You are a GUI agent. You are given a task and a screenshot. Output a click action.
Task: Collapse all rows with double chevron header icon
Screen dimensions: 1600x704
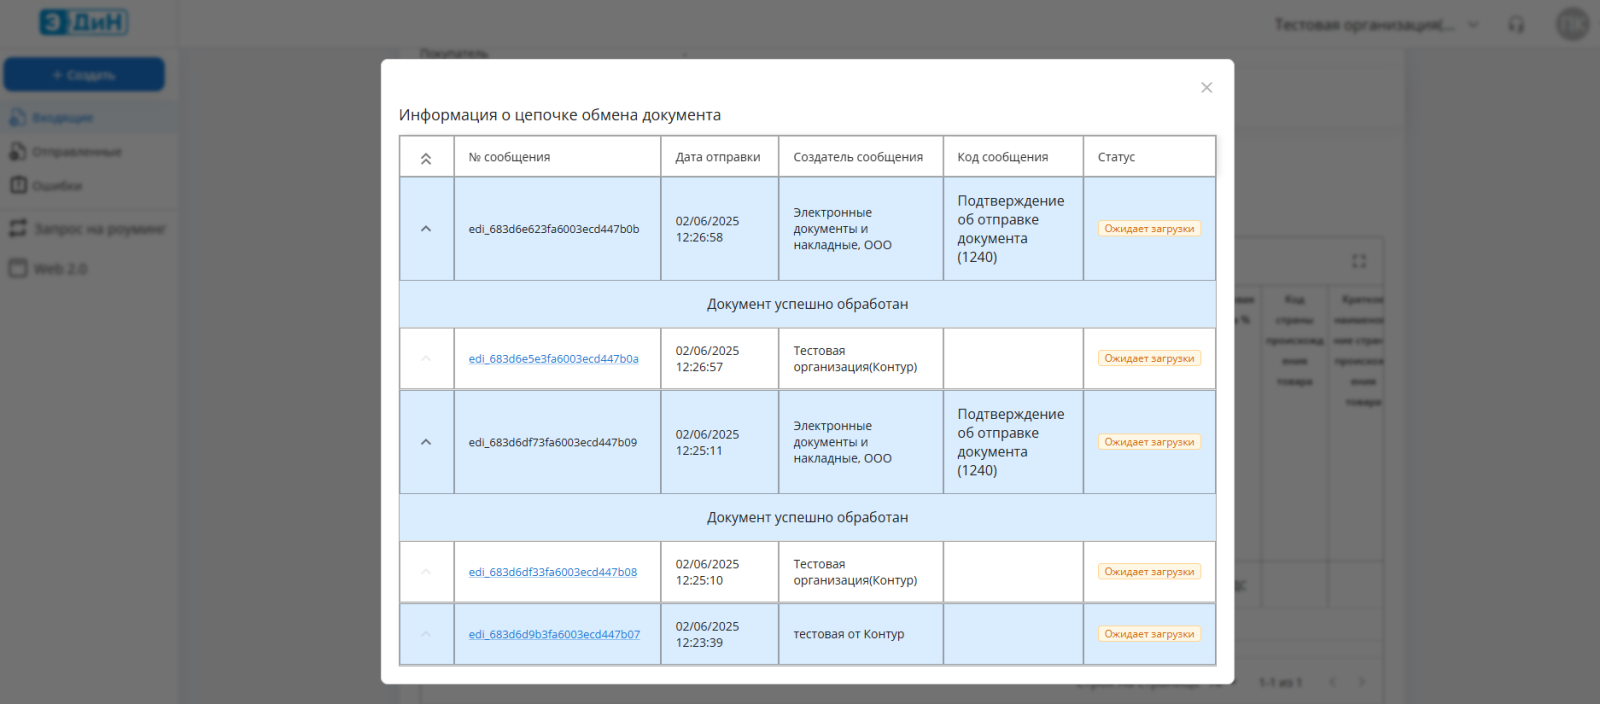pos(426,158)
